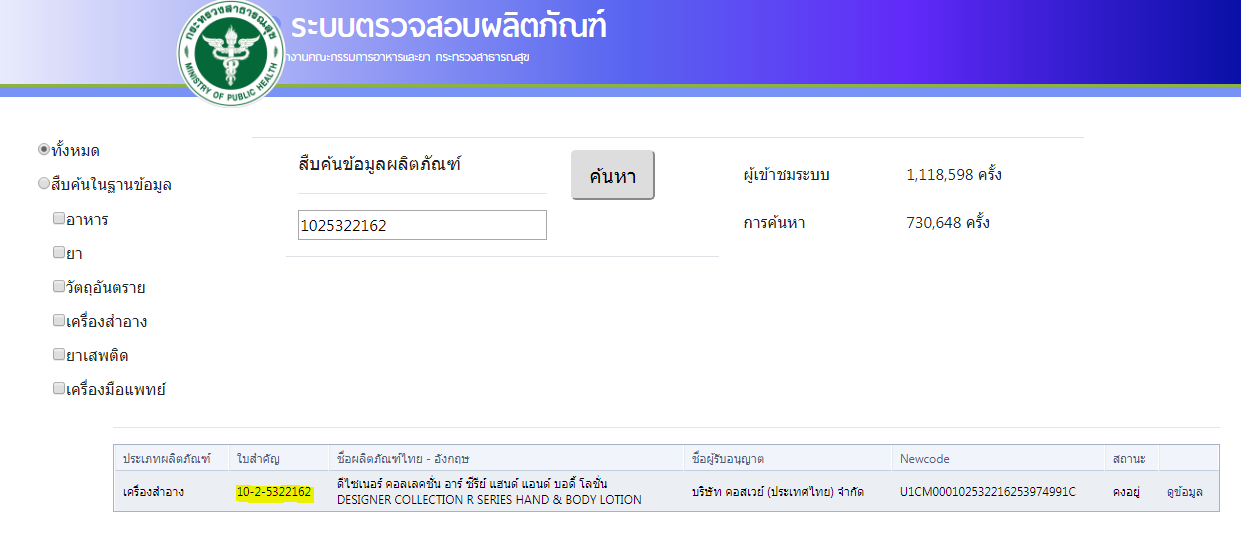The image size is (1241, 554).
Task: Check the อาหาร checkbox
Action: (x=59, y=218)
